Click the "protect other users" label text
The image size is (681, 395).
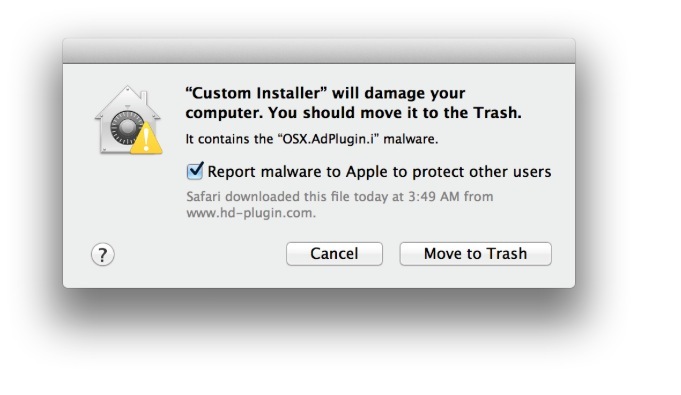tap(481, 172)
